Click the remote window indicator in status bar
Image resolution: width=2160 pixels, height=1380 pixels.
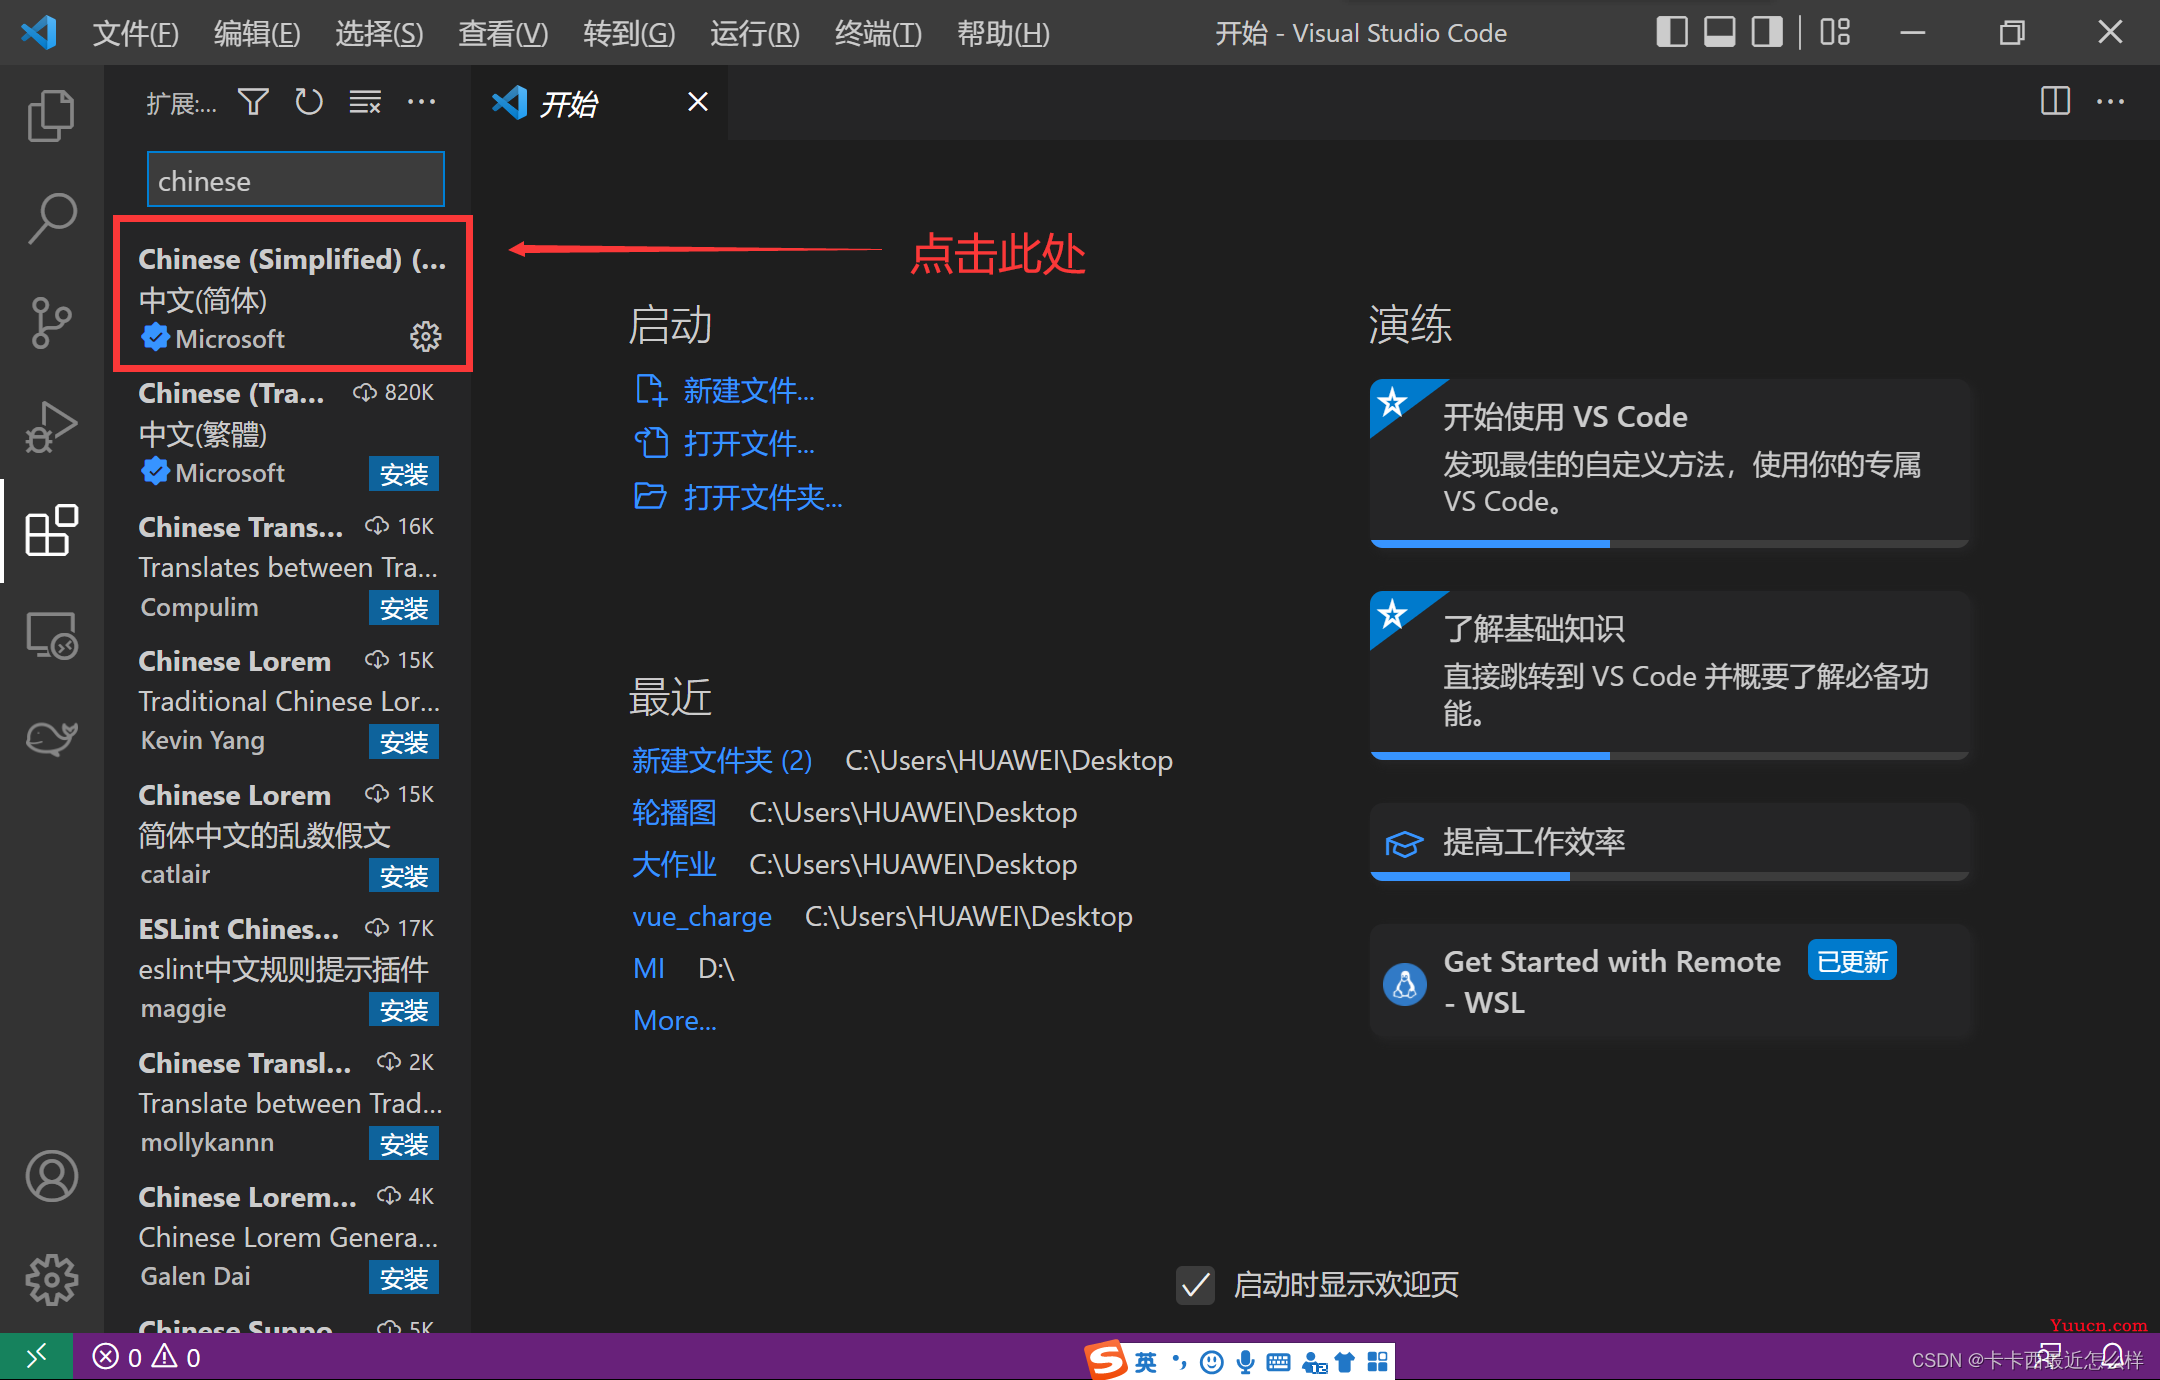36,1356
